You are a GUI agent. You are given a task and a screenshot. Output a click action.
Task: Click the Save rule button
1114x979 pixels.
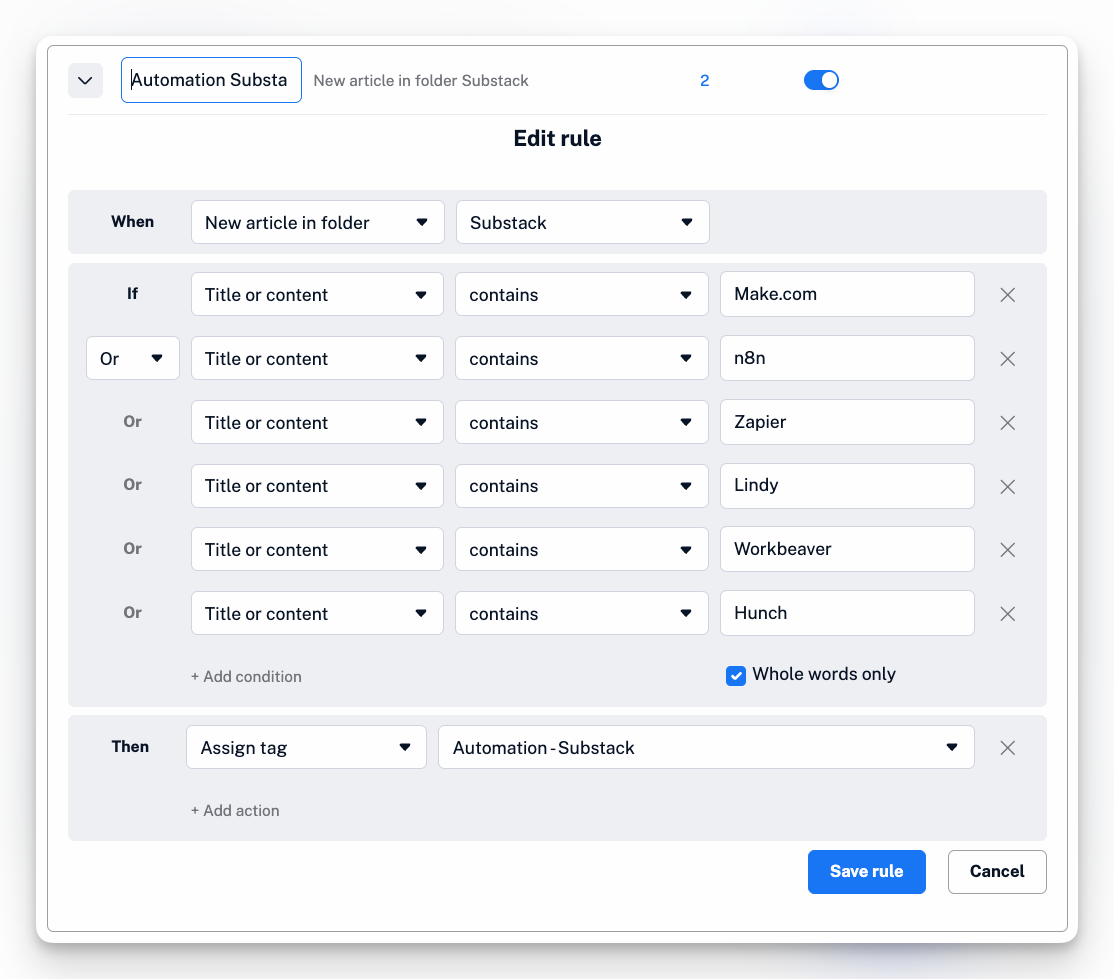tap(867, 872)
